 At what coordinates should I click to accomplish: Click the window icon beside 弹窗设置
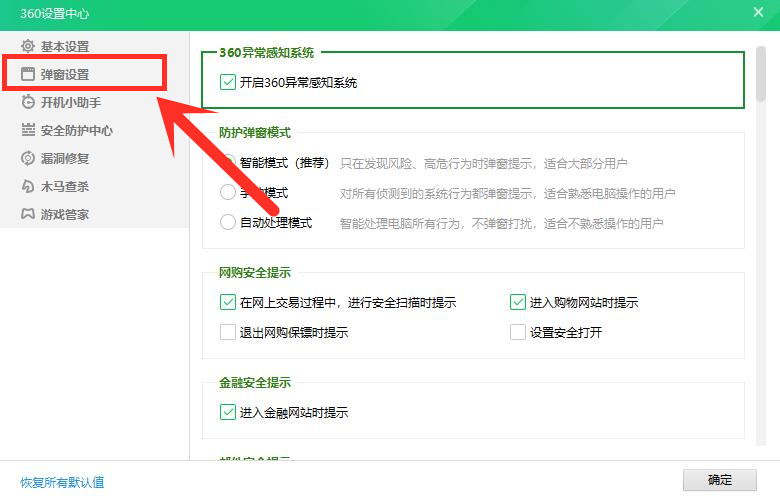coord(28,74)
